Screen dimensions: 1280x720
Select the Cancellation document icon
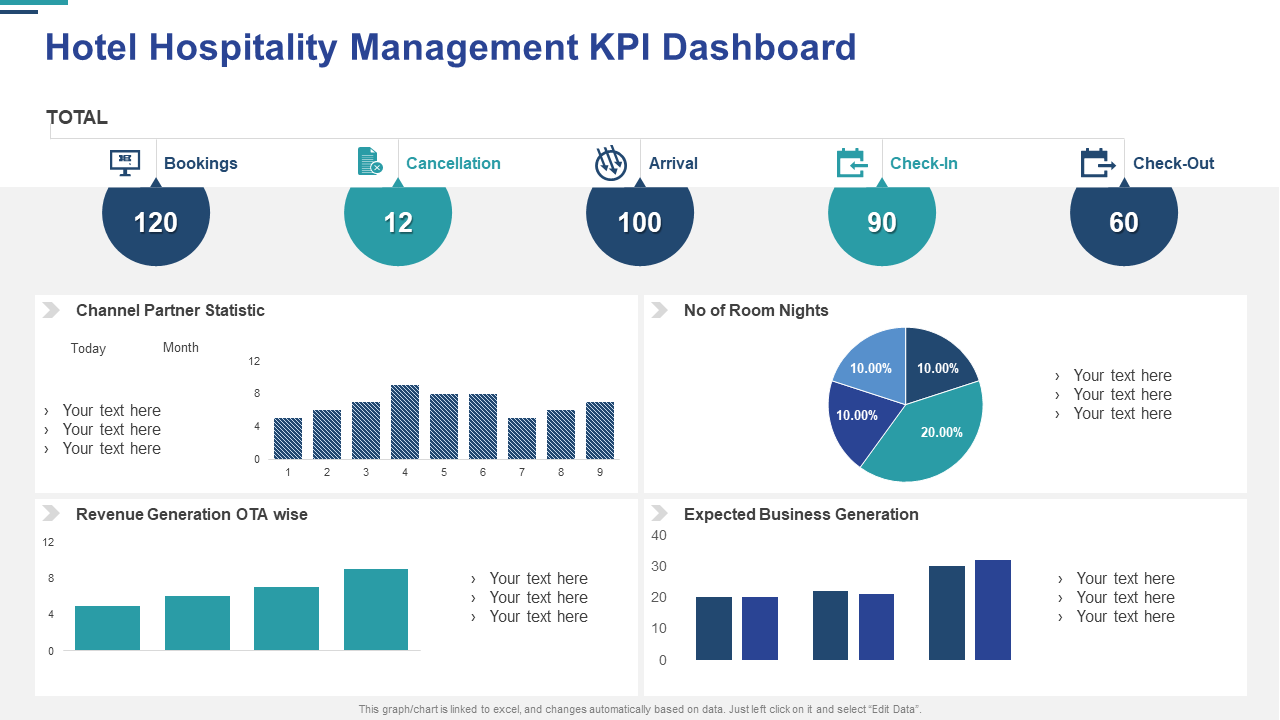point(369,162)
